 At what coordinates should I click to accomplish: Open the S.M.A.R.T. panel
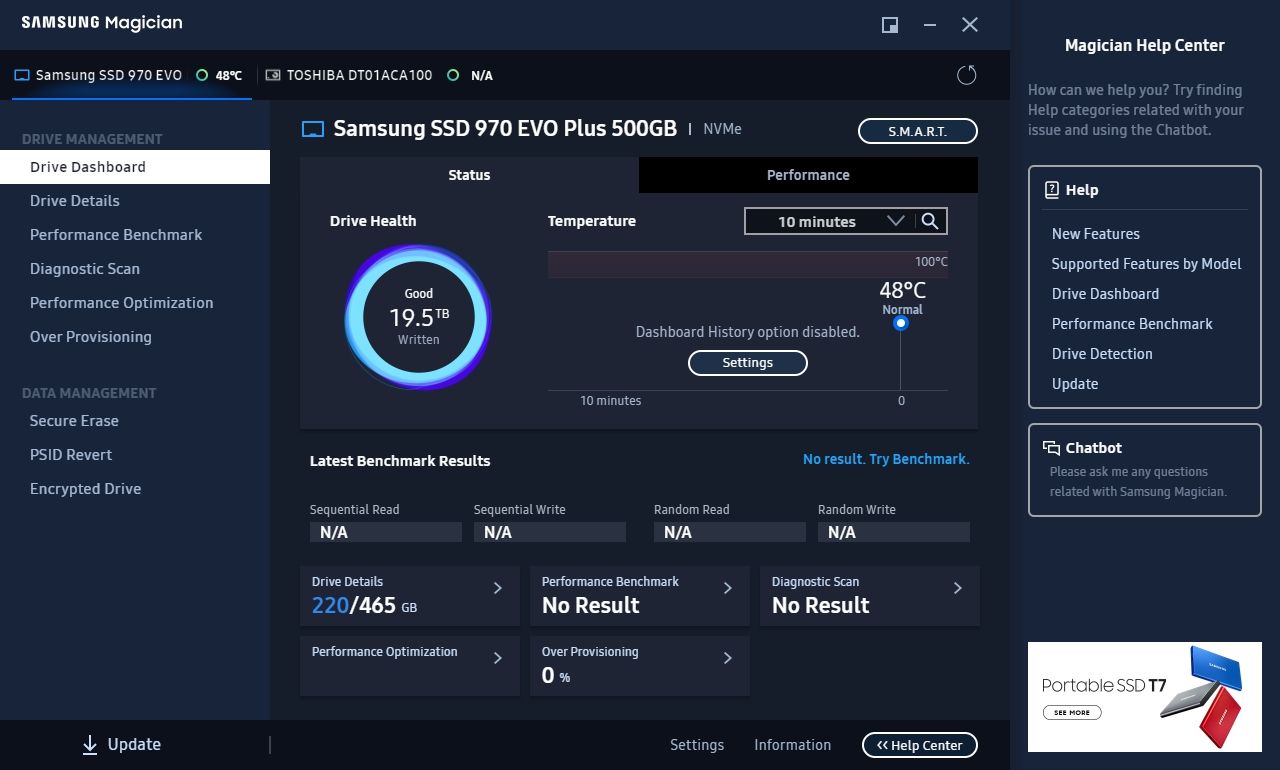pyautogui.click(x=917, y=130)
